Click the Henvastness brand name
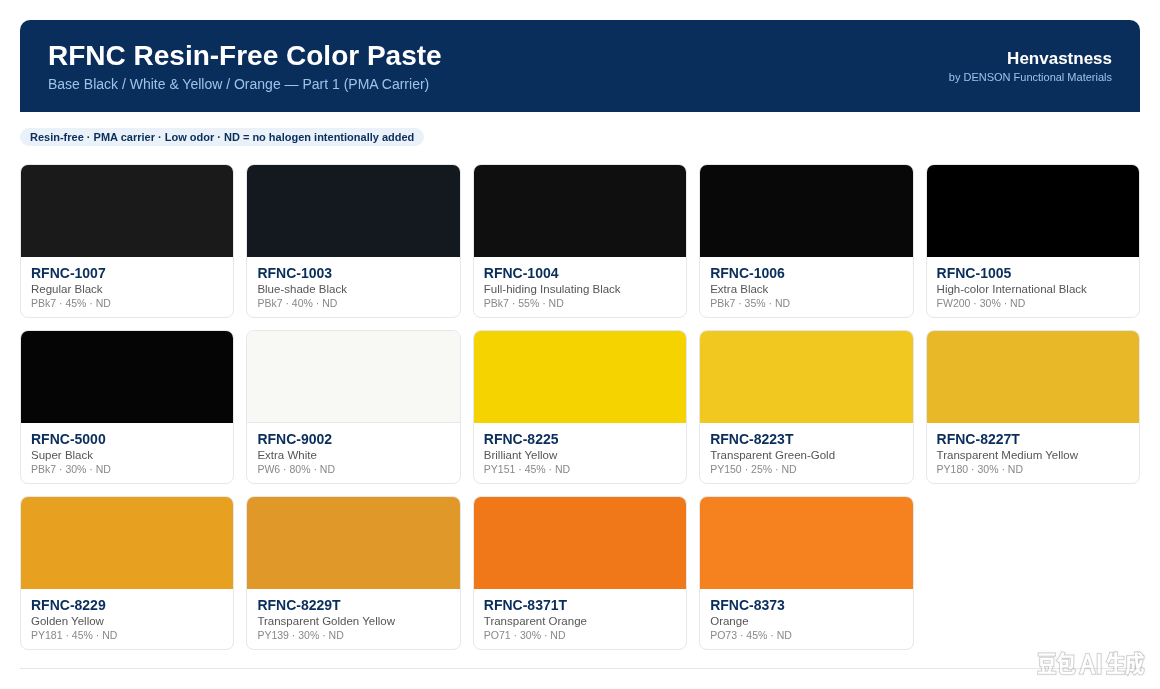 point(1059,58)
